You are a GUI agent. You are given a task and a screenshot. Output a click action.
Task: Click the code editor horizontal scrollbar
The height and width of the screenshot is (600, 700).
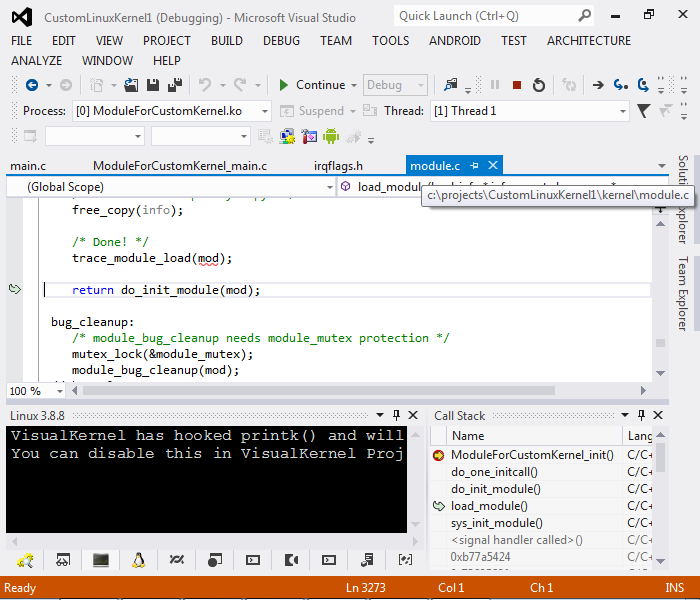pos(319,391)
